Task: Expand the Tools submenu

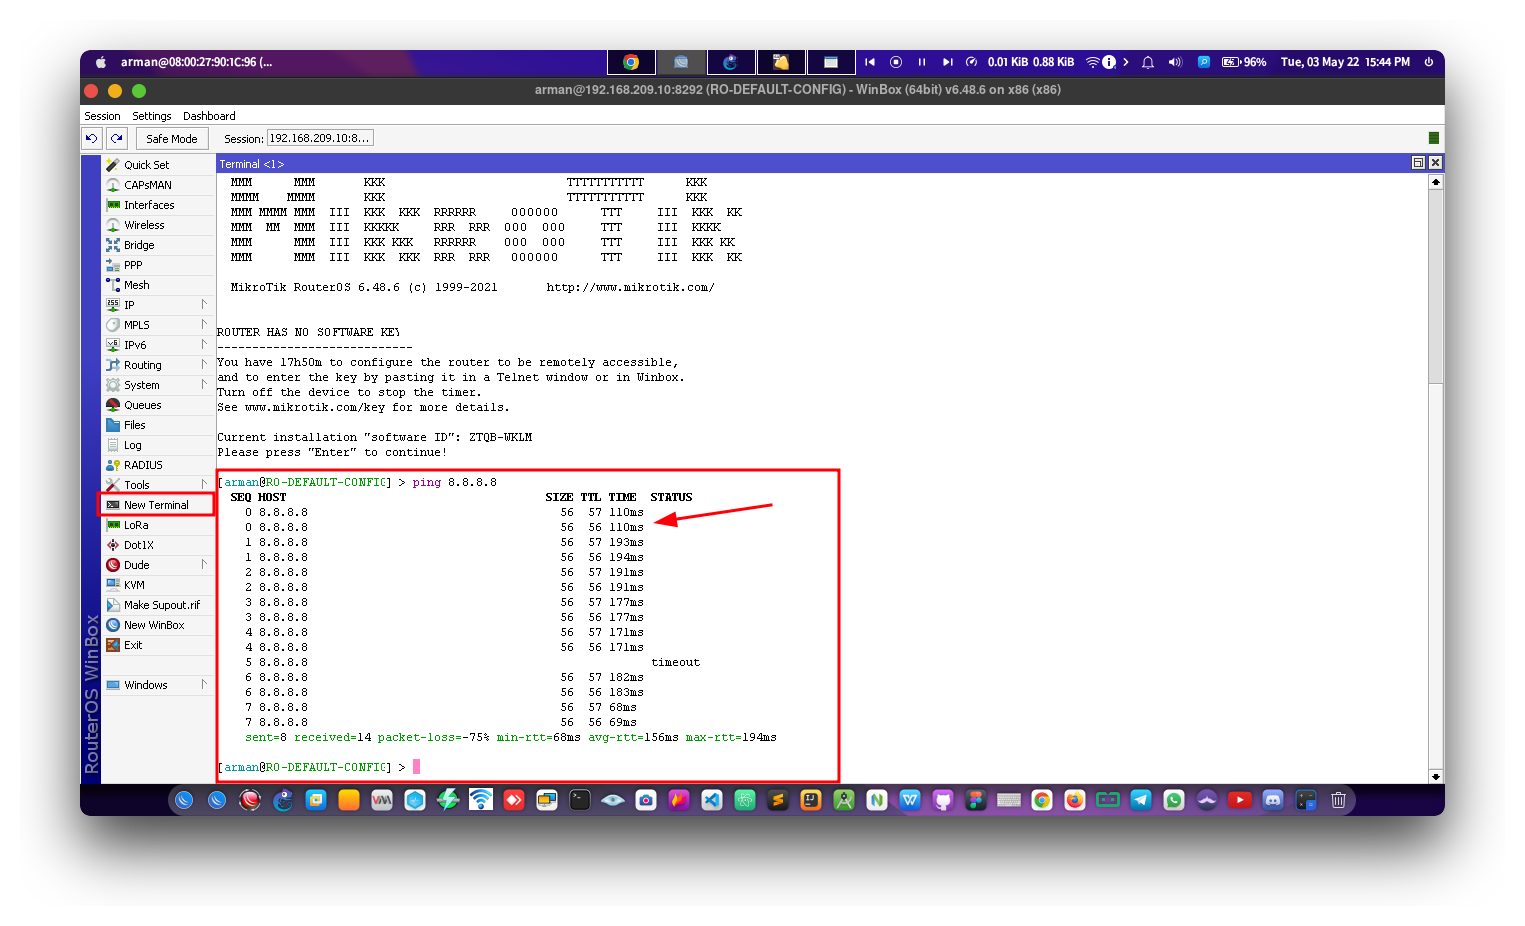Action: coord(137,485)
